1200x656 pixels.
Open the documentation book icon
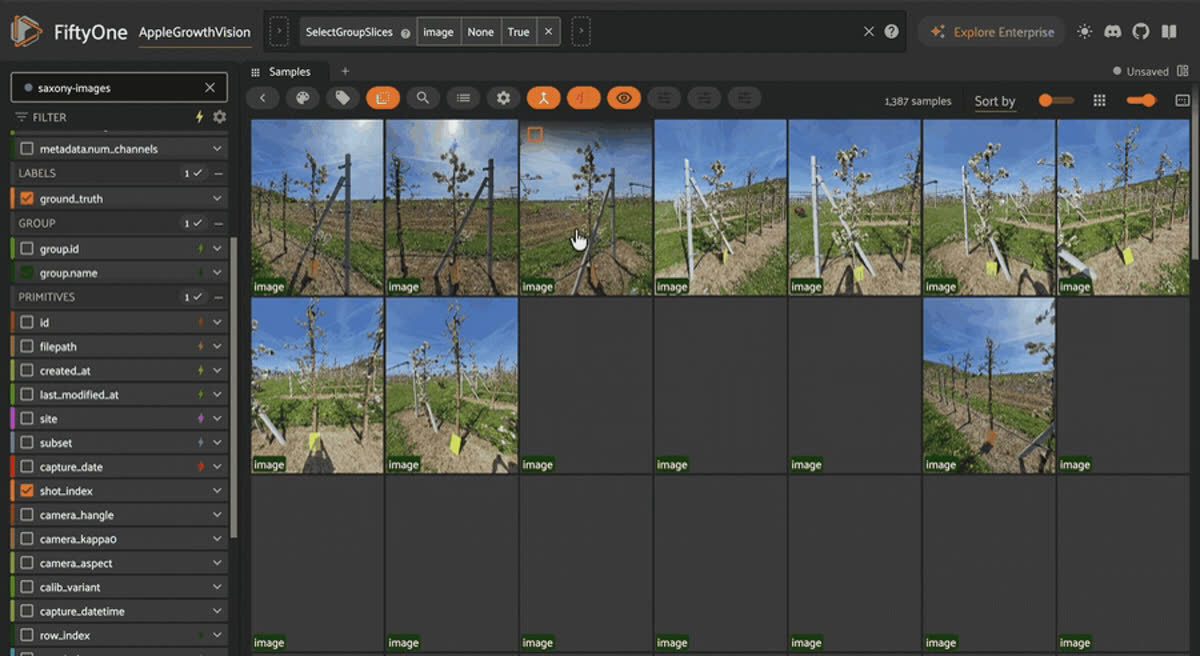pos(1168,32)
